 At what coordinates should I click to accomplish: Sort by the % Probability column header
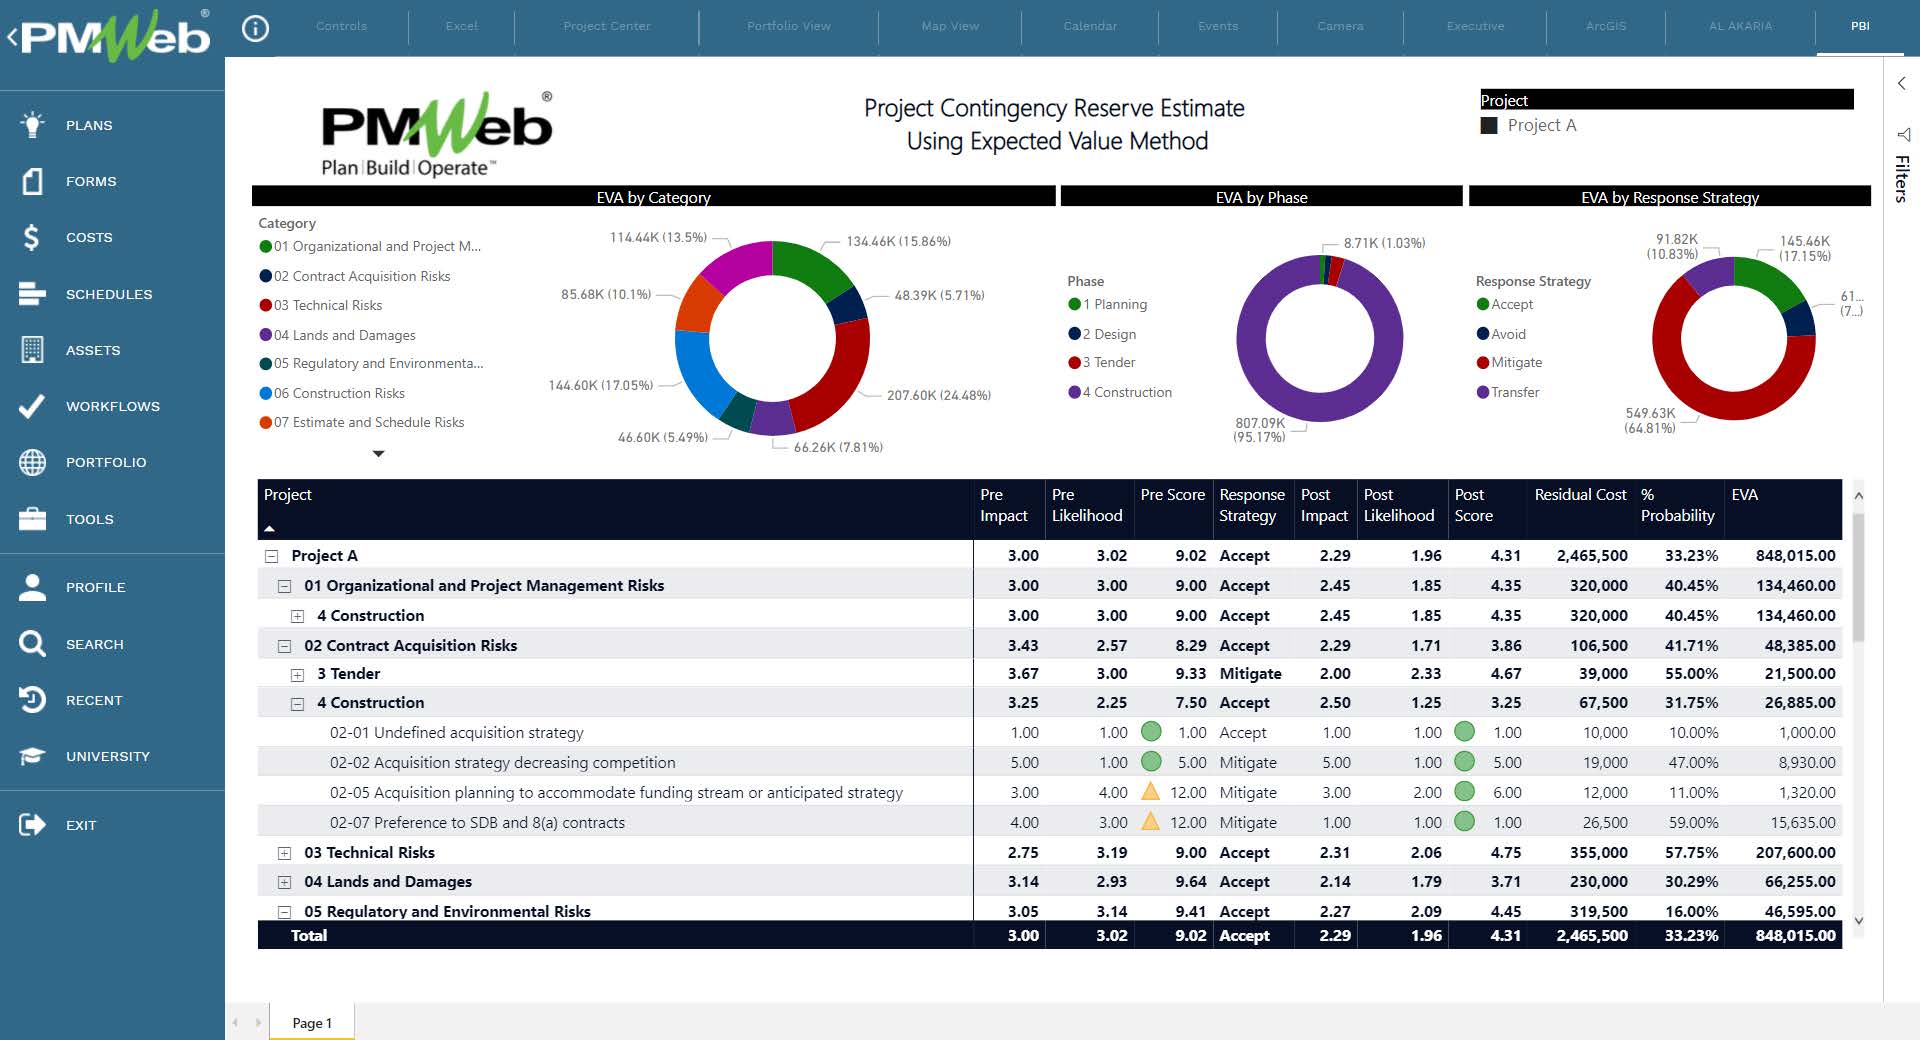click(x=1677, y=505)
